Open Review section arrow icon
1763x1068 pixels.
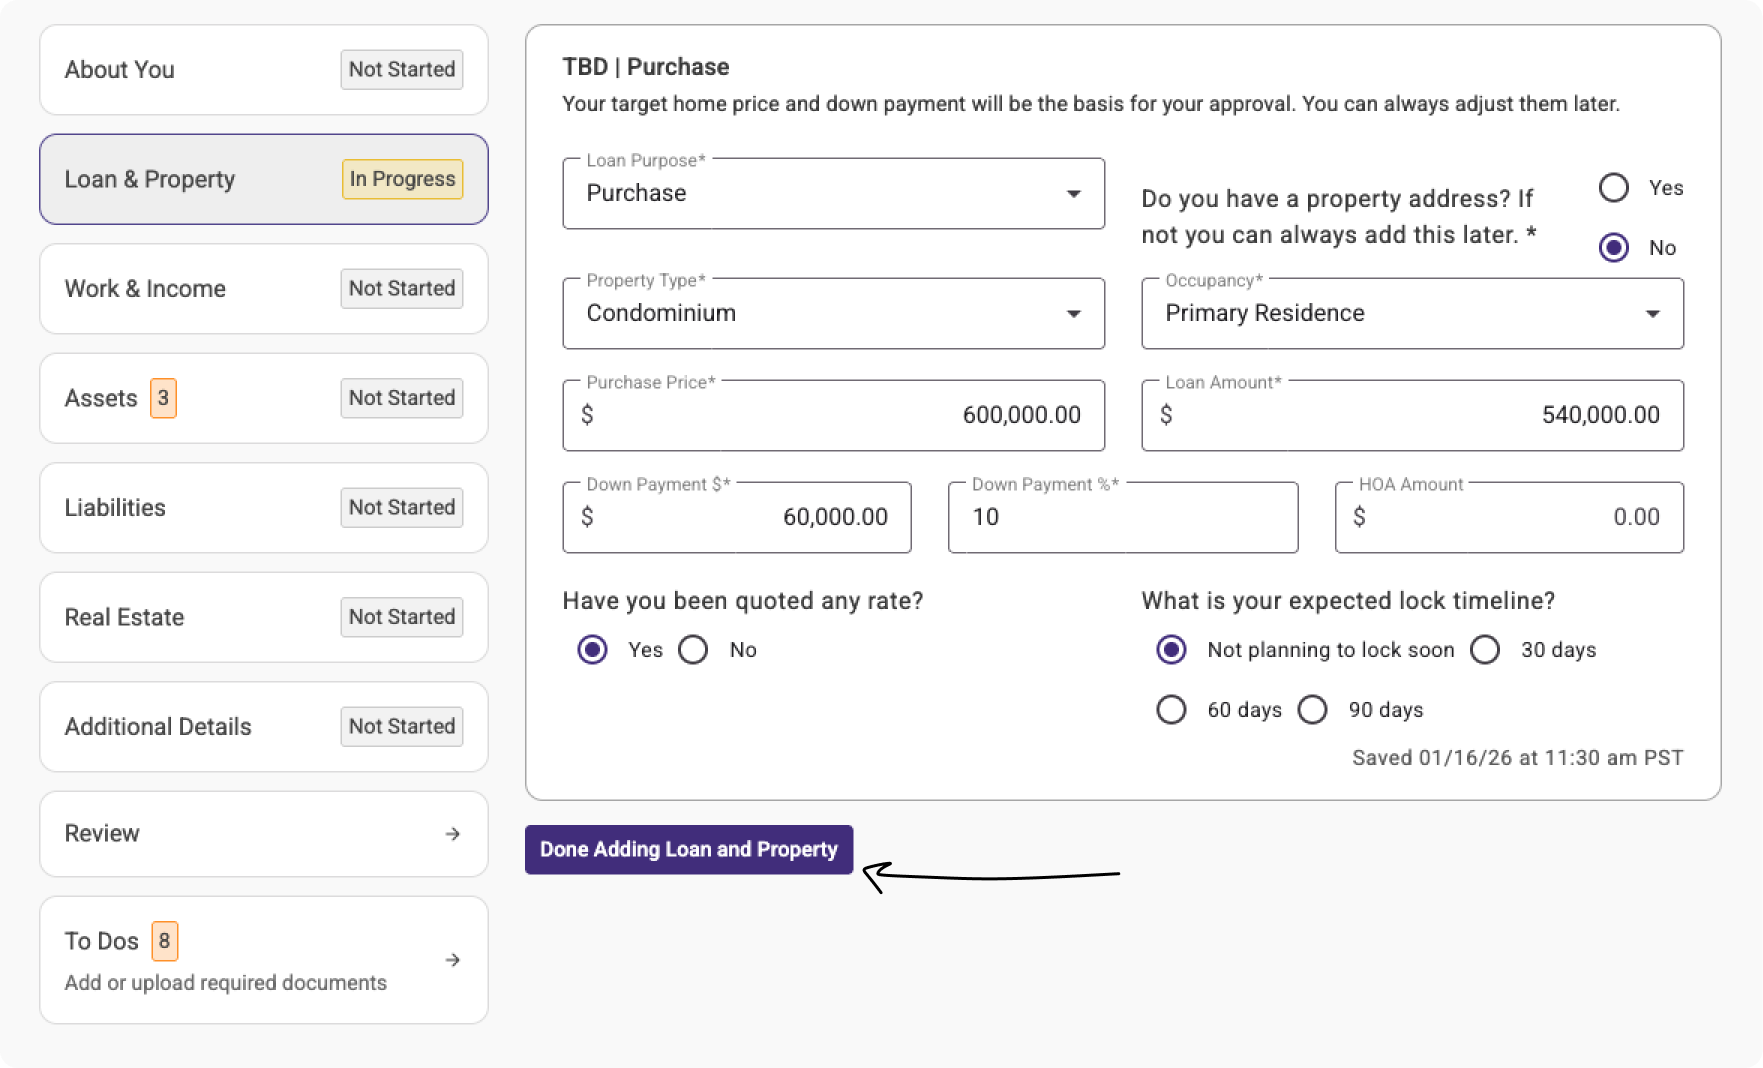click(452, 834)
